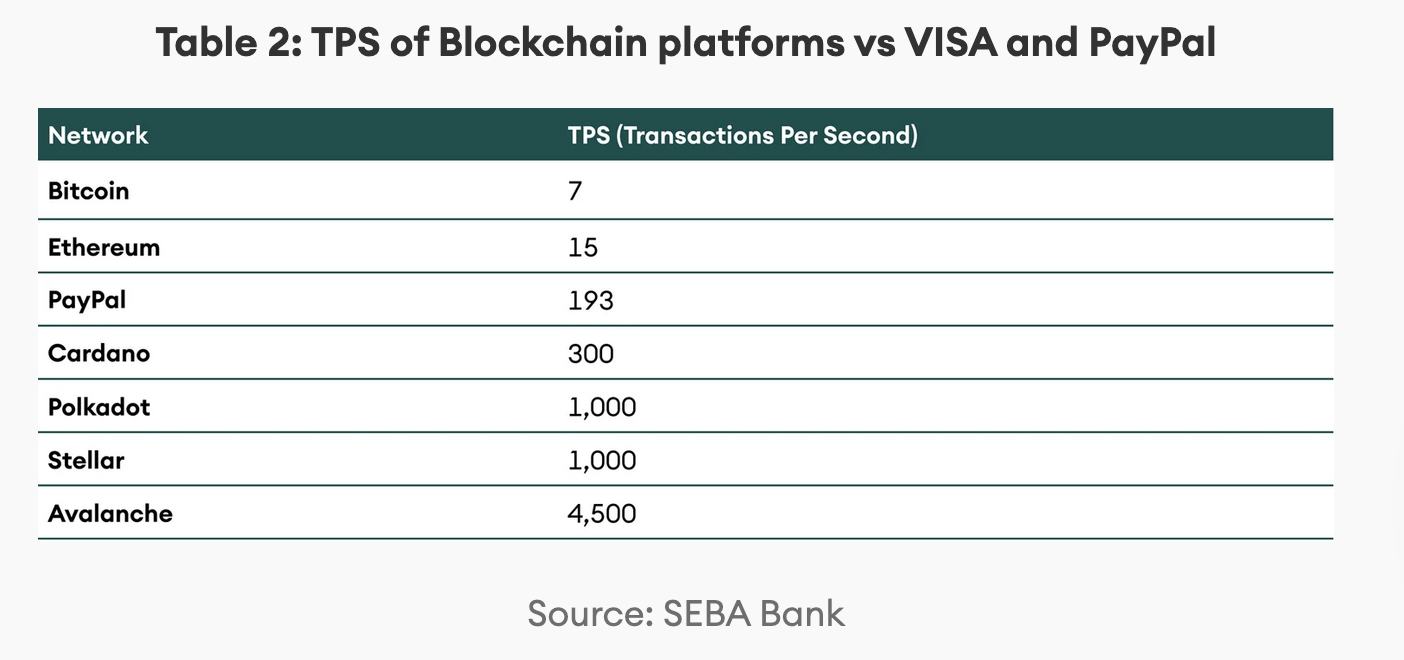Click the 'Source: SEBA Bank' caption

tap(686, 613)
